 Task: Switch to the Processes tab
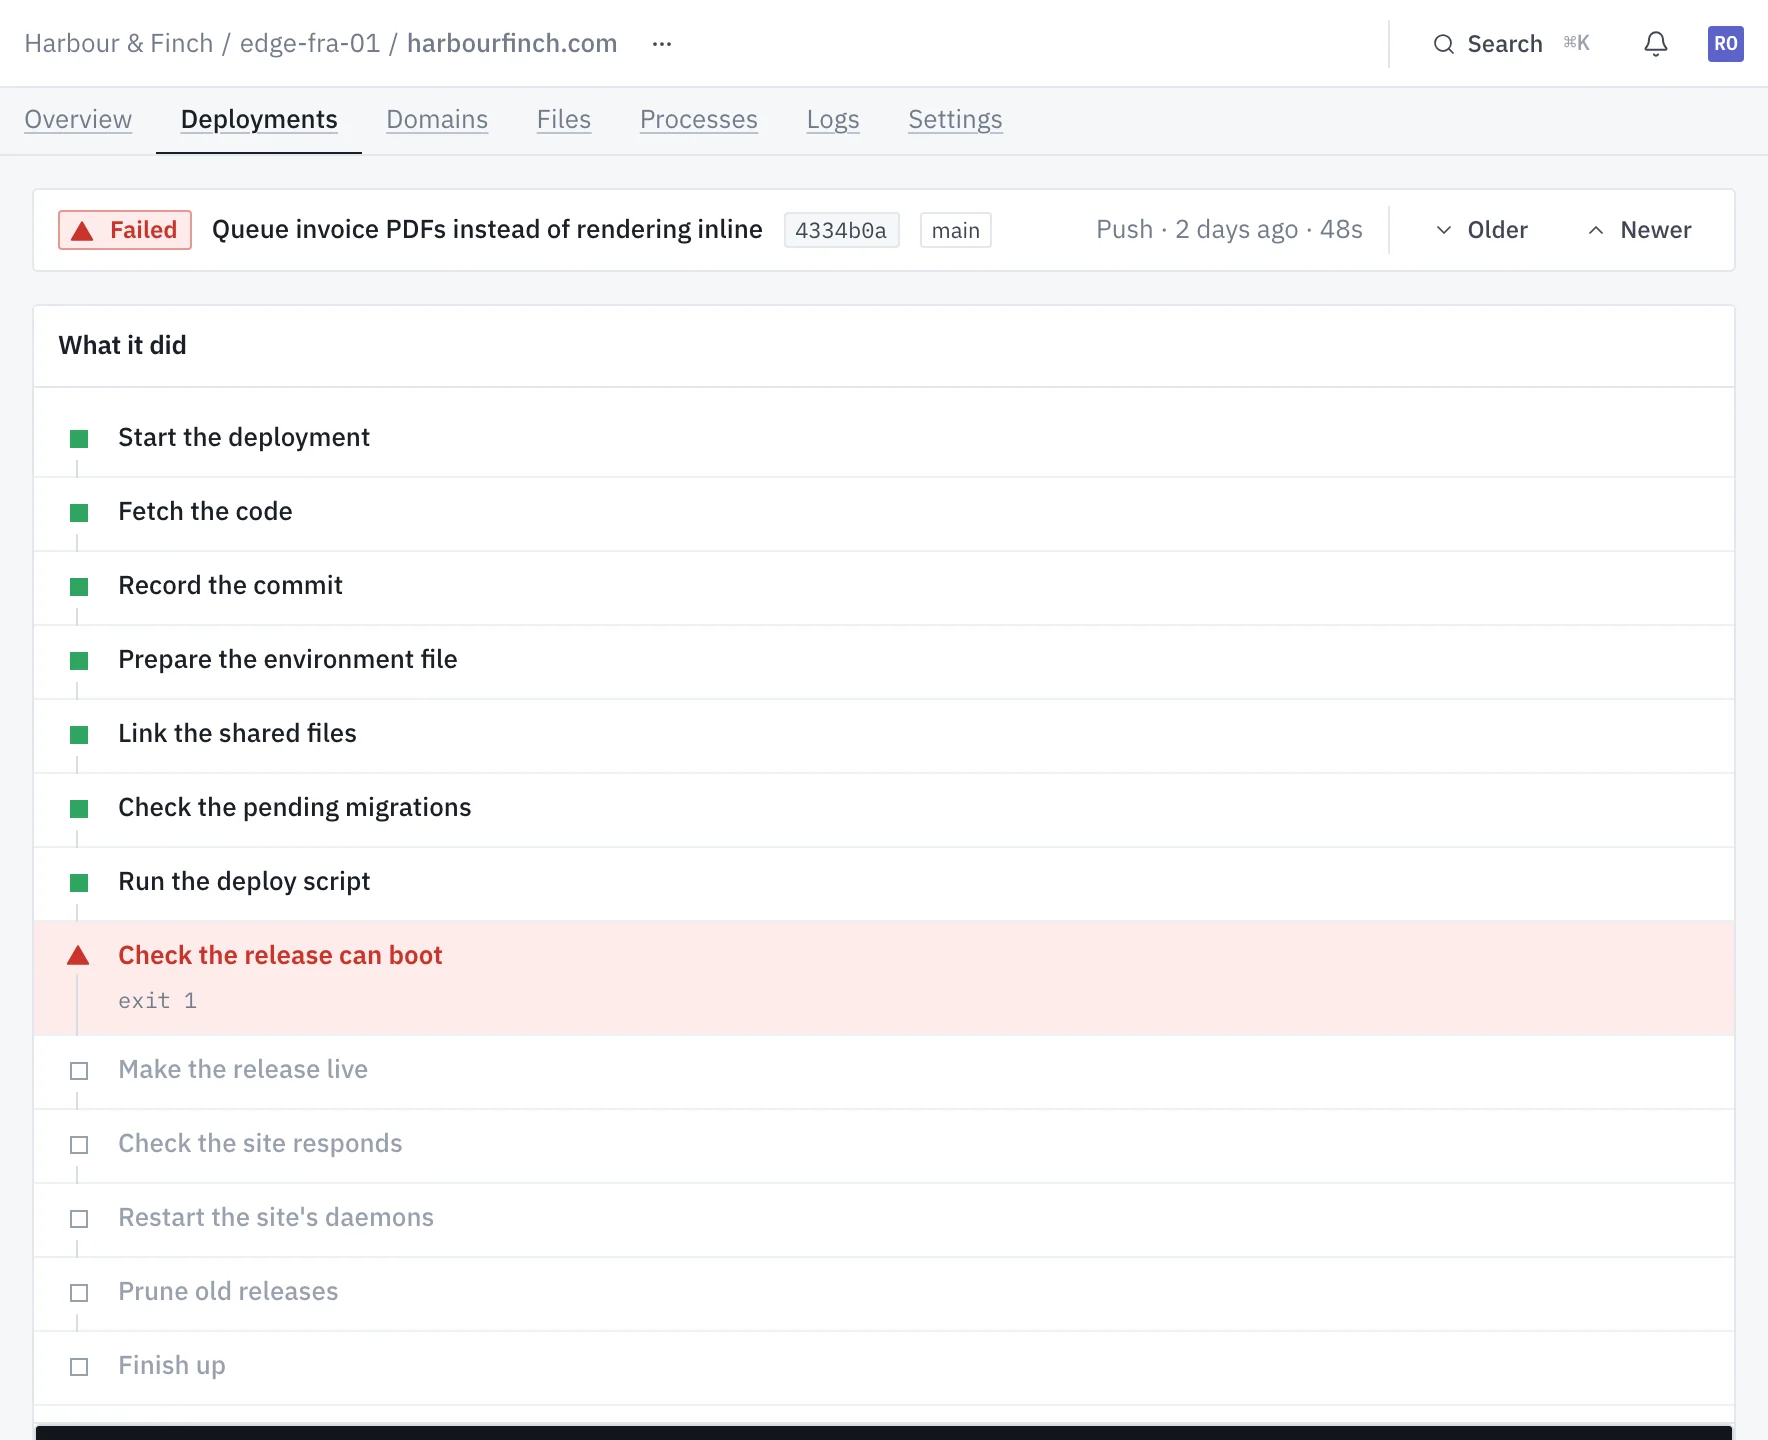point(699,120)
